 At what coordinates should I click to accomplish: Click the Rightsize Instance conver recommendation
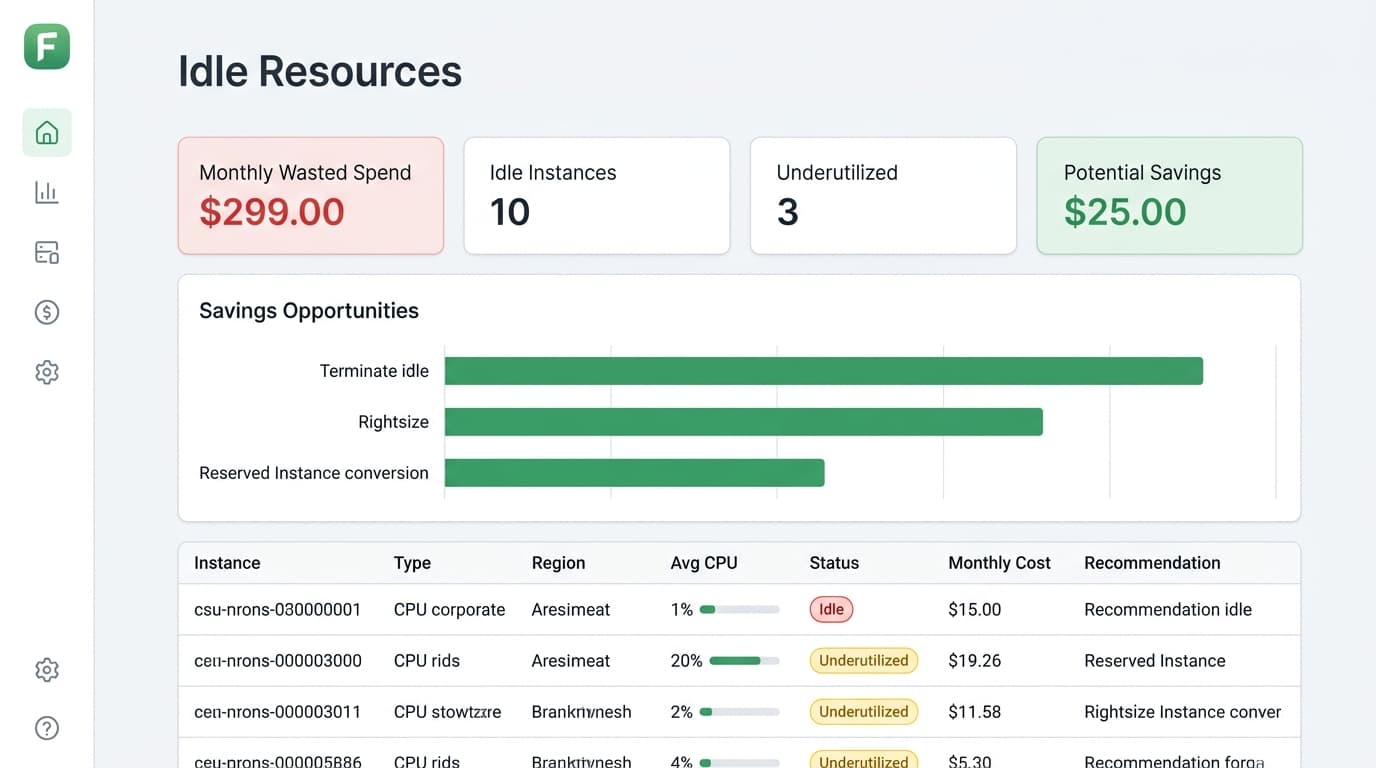pyautogui.click(x=1183, y=712)
